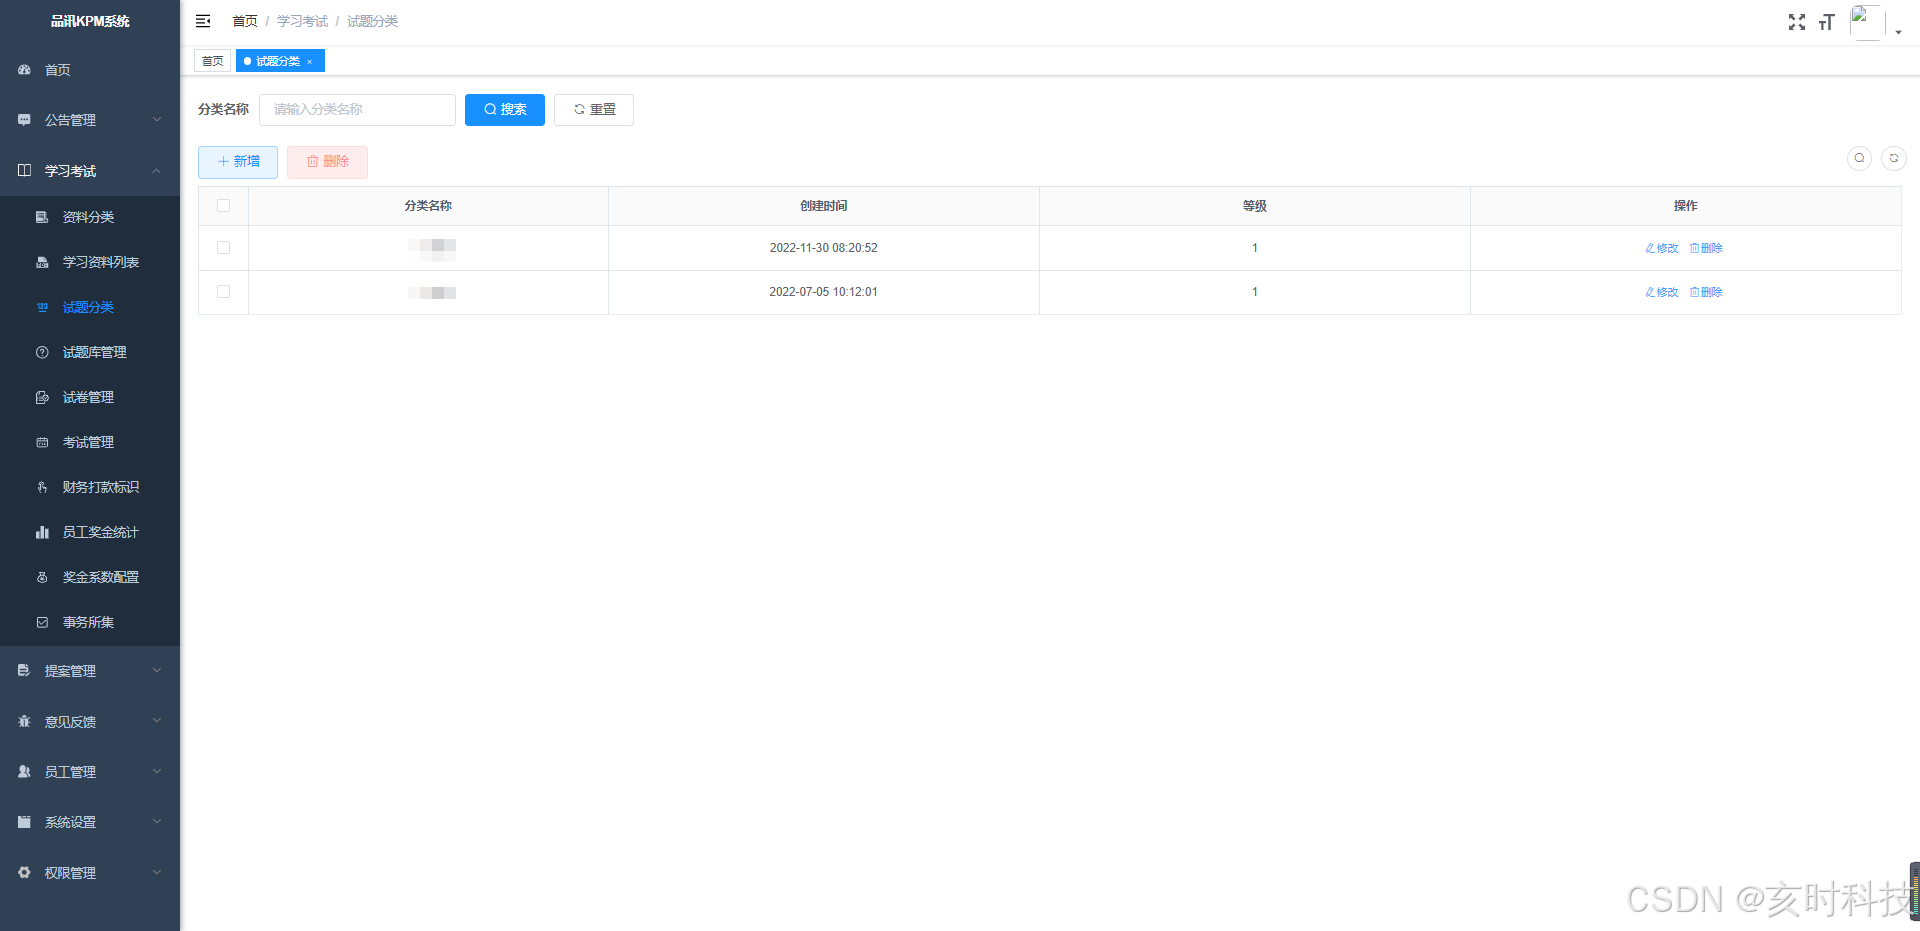1920x931 pixels.
Task: Tick the checkbox for the 2022-11-30 row
Action: point(223,248)
